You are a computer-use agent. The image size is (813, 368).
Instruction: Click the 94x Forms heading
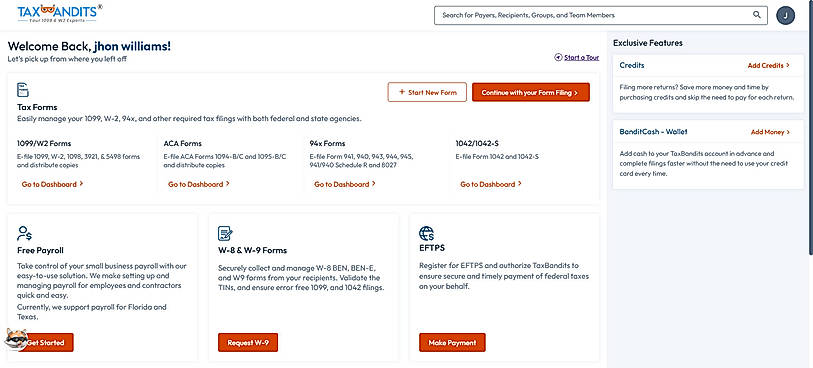pyautogui.click(x=327, y=144)
